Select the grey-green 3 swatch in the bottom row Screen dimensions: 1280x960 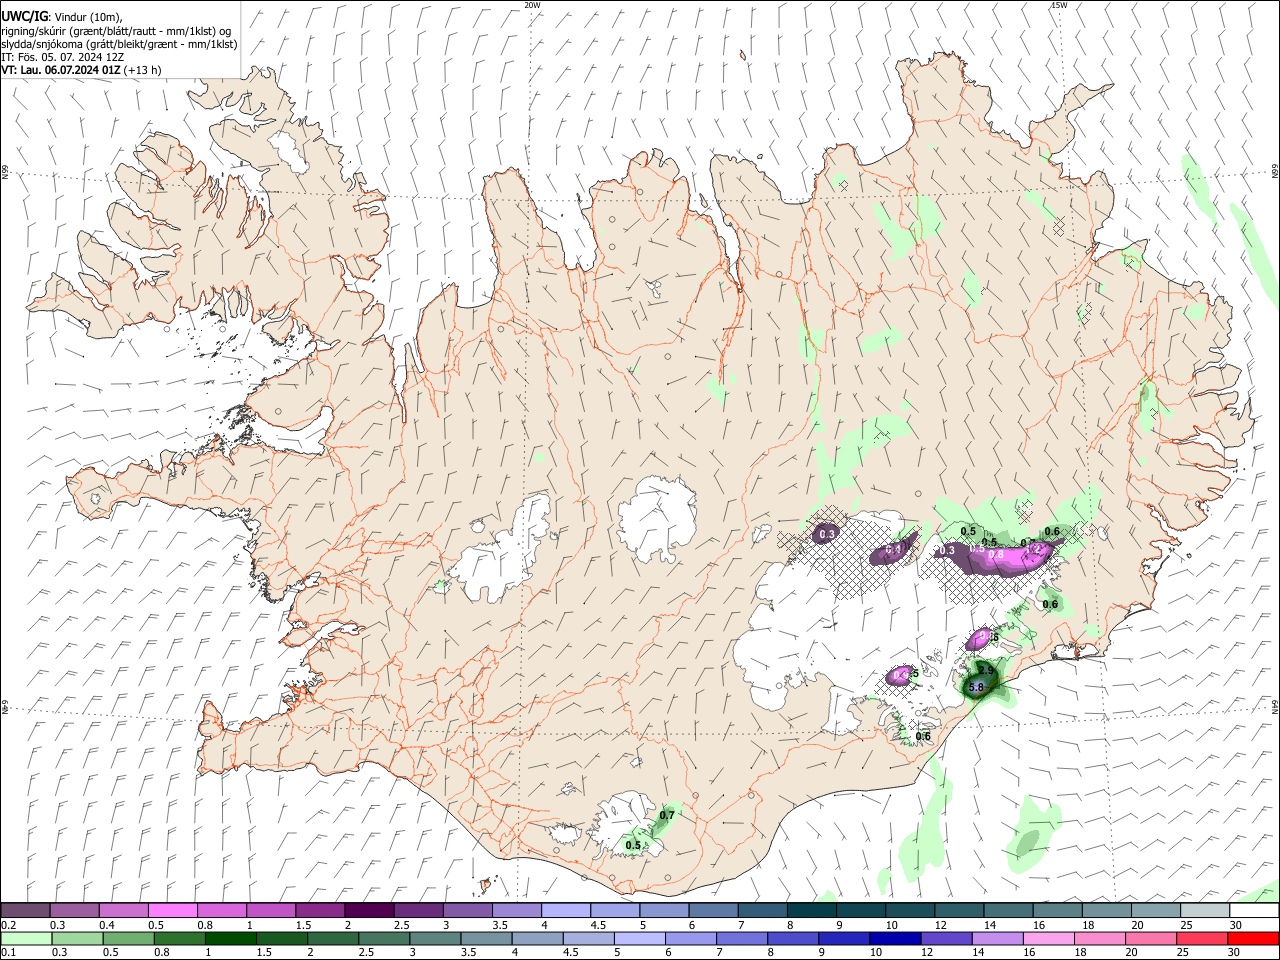(436, 938)
